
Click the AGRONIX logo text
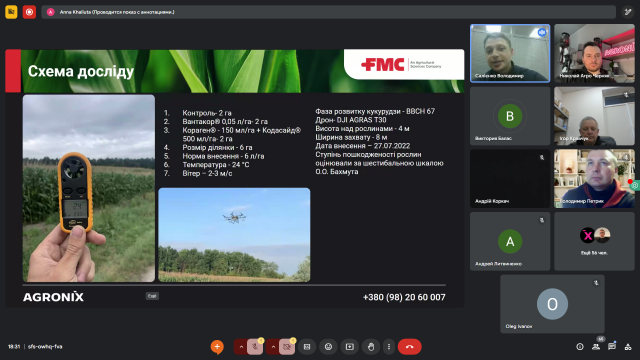coord(53,297)
